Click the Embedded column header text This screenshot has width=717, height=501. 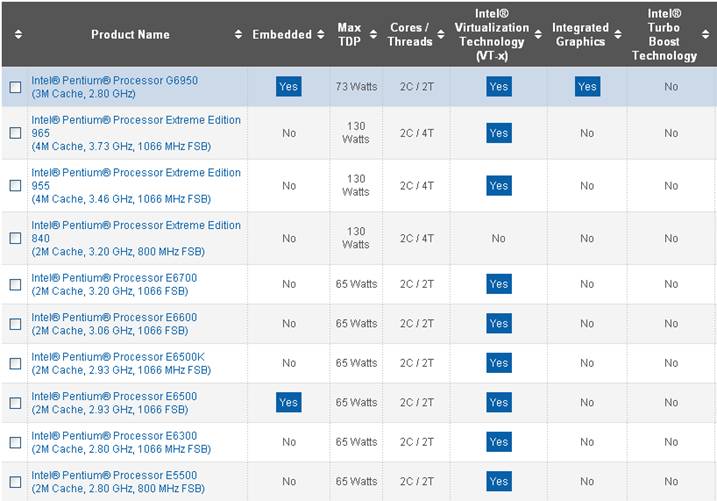point(282,35)
